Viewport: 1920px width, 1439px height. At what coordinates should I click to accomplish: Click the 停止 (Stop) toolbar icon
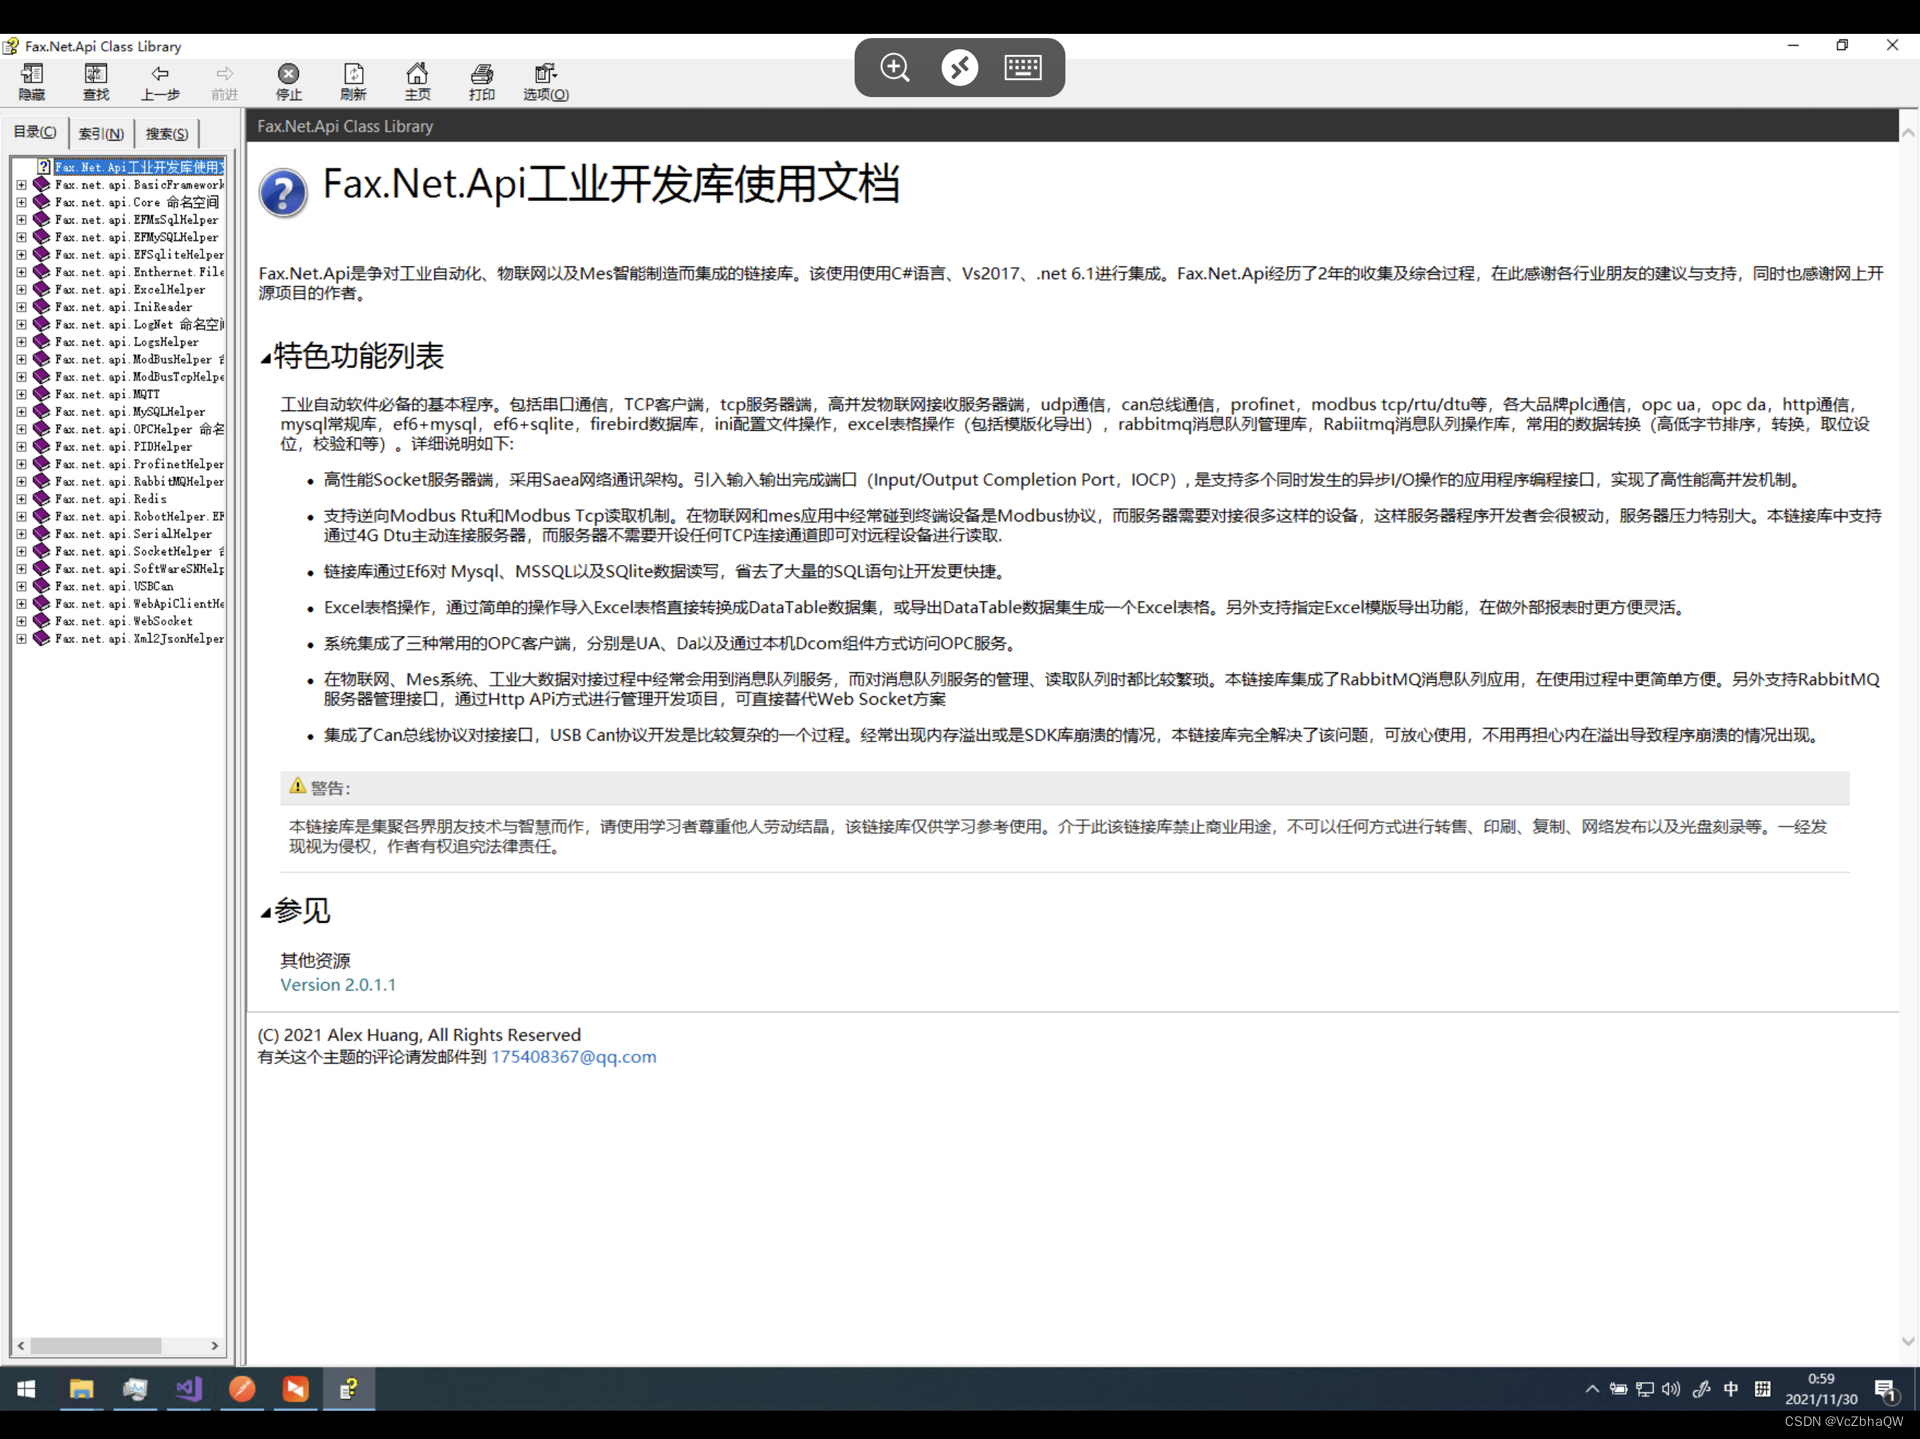pos(288,81)
